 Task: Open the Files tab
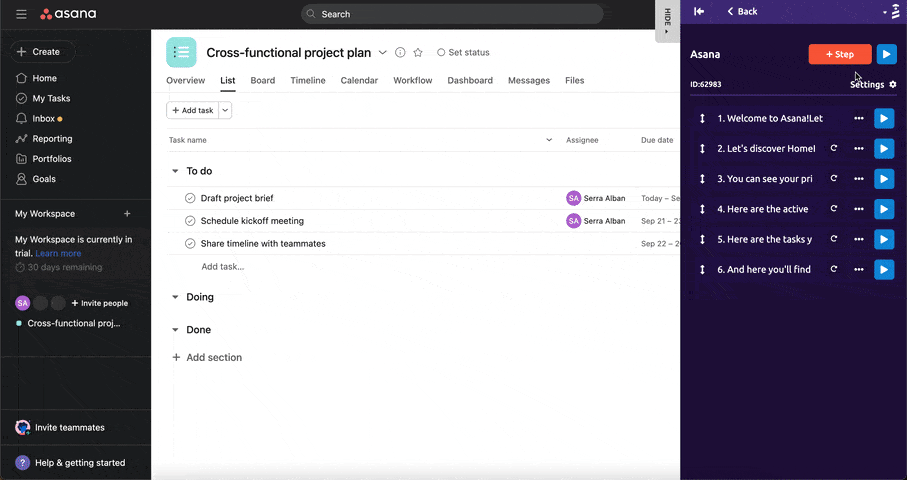coord(574,80)
